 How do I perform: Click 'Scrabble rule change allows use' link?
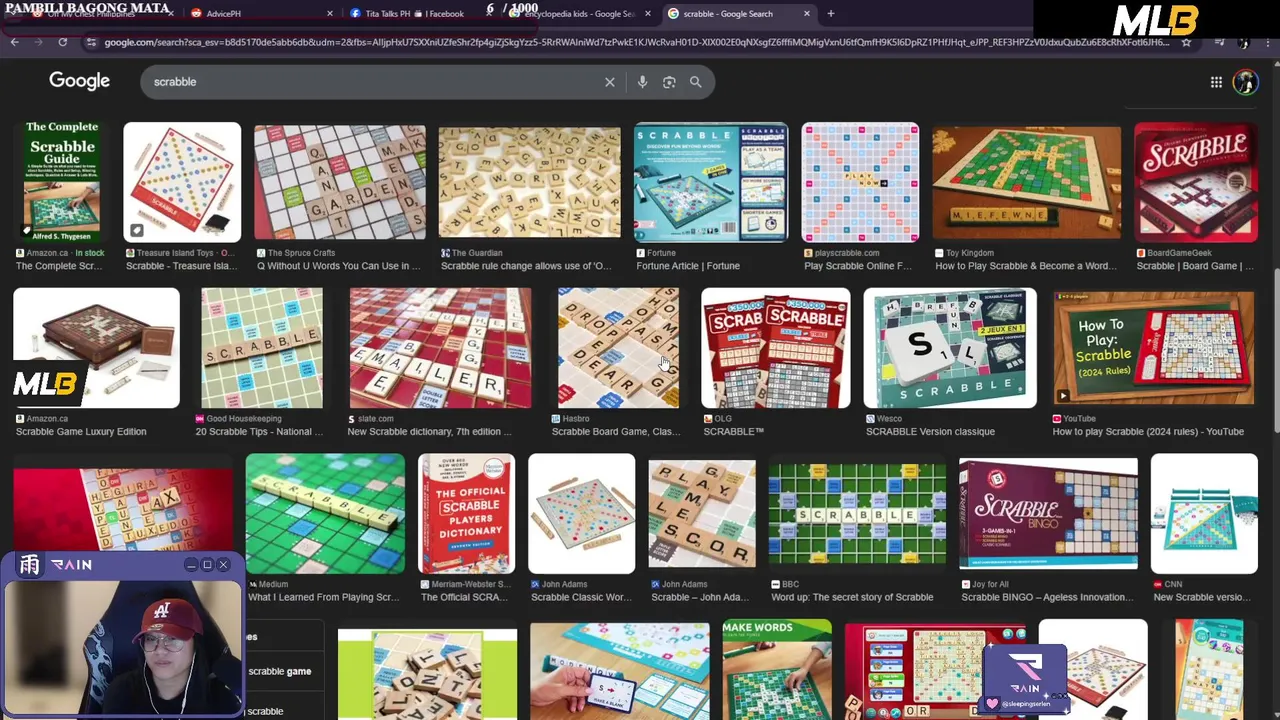[526, 266]
